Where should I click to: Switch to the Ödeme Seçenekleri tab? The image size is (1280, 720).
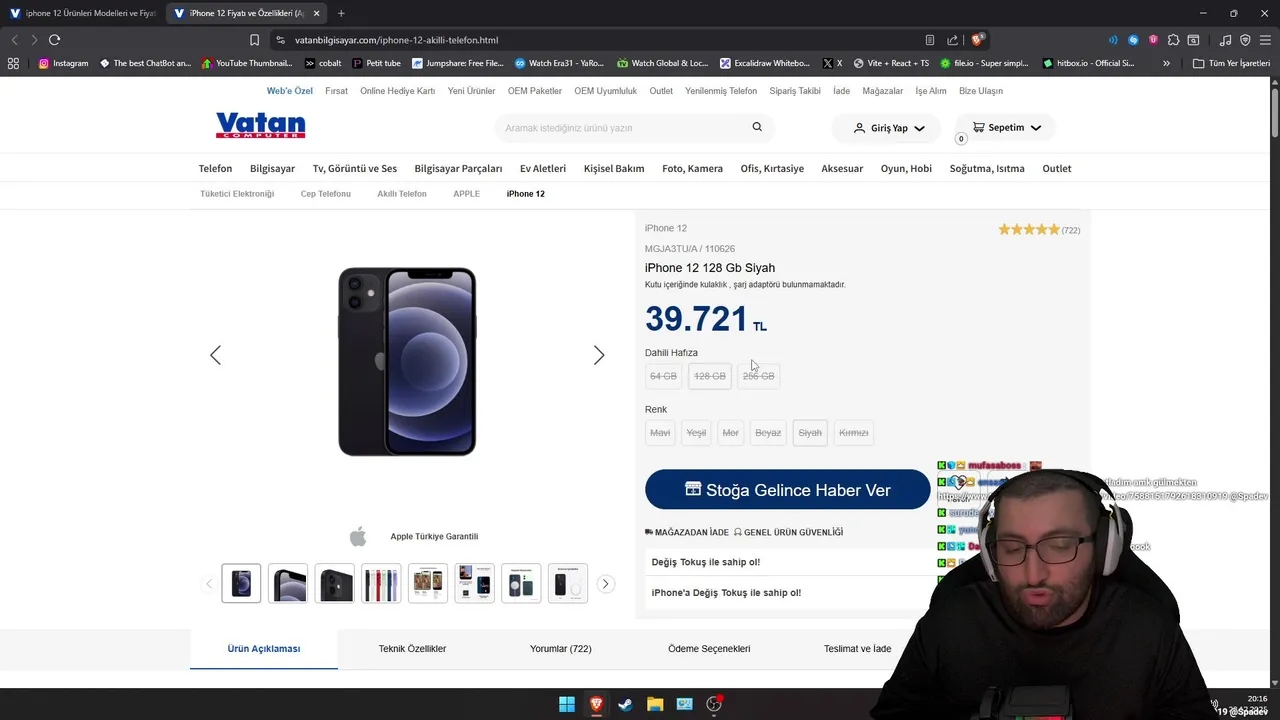pos(709,649)
